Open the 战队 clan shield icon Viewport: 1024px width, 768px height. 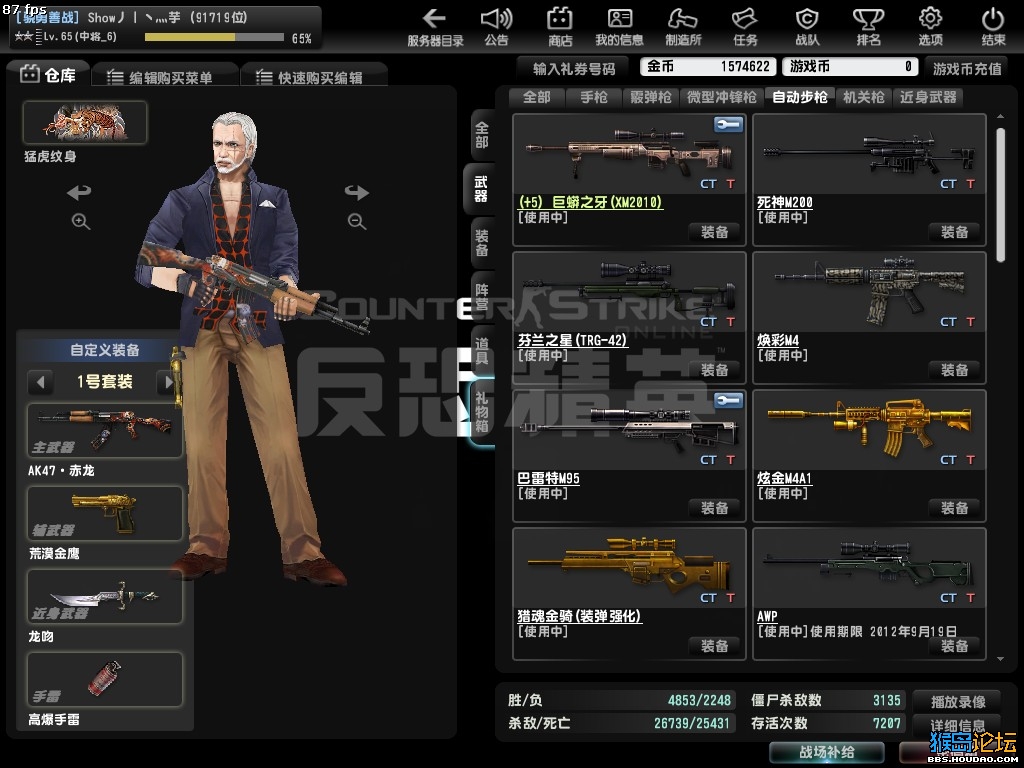(x=807, y=18)
